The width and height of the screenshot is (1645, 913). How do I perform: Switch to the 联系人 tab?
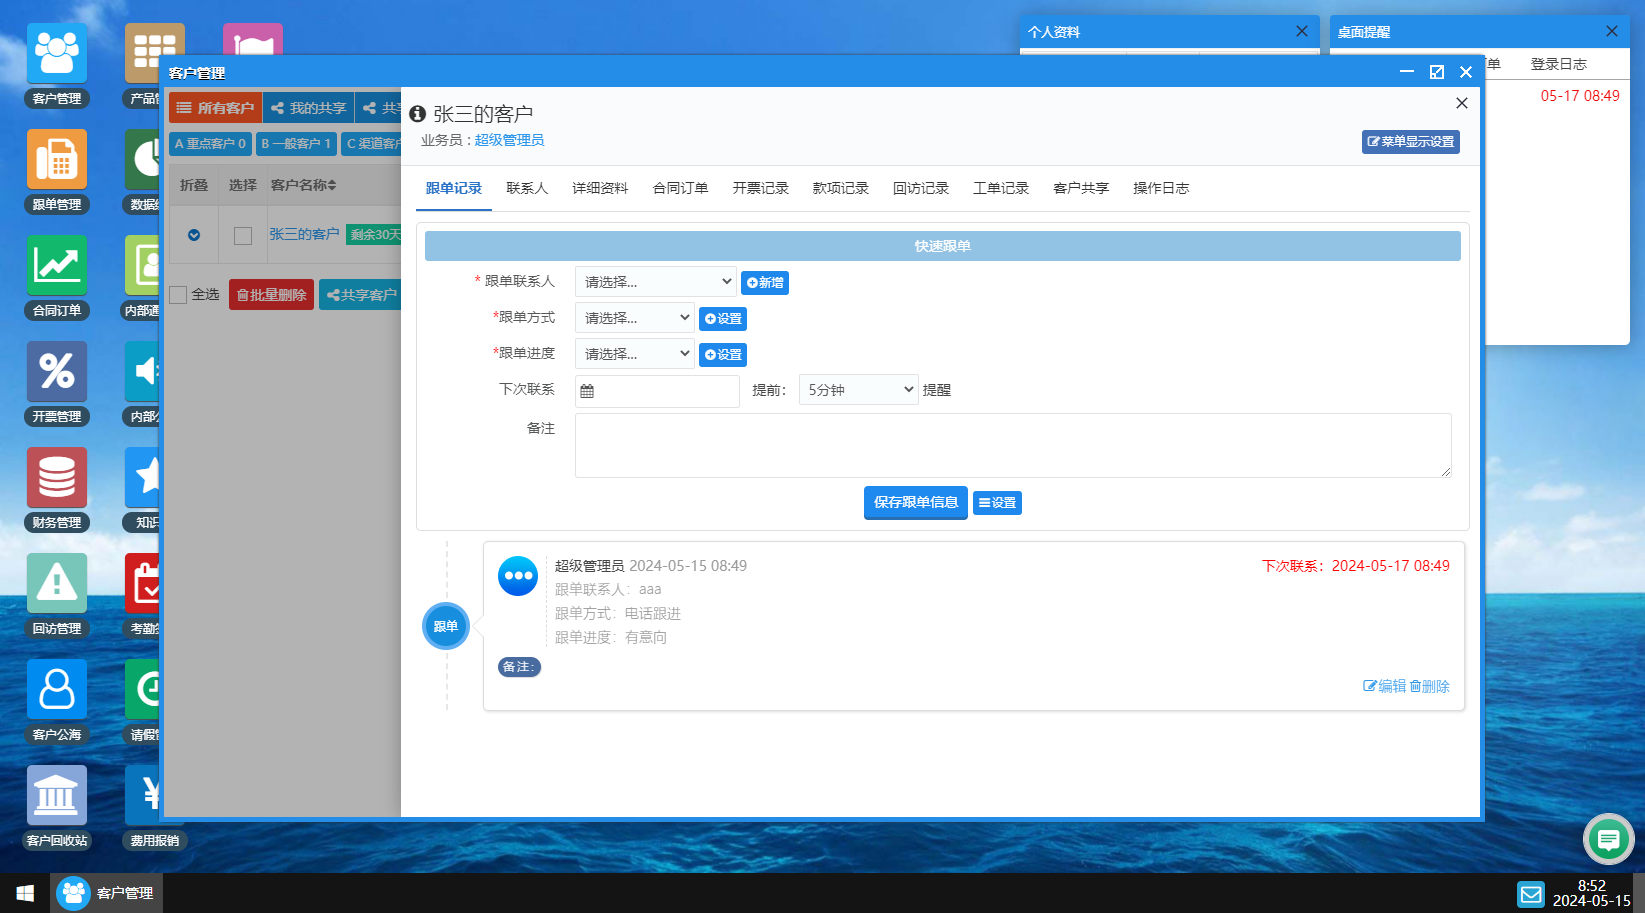(x=527, y=188)
